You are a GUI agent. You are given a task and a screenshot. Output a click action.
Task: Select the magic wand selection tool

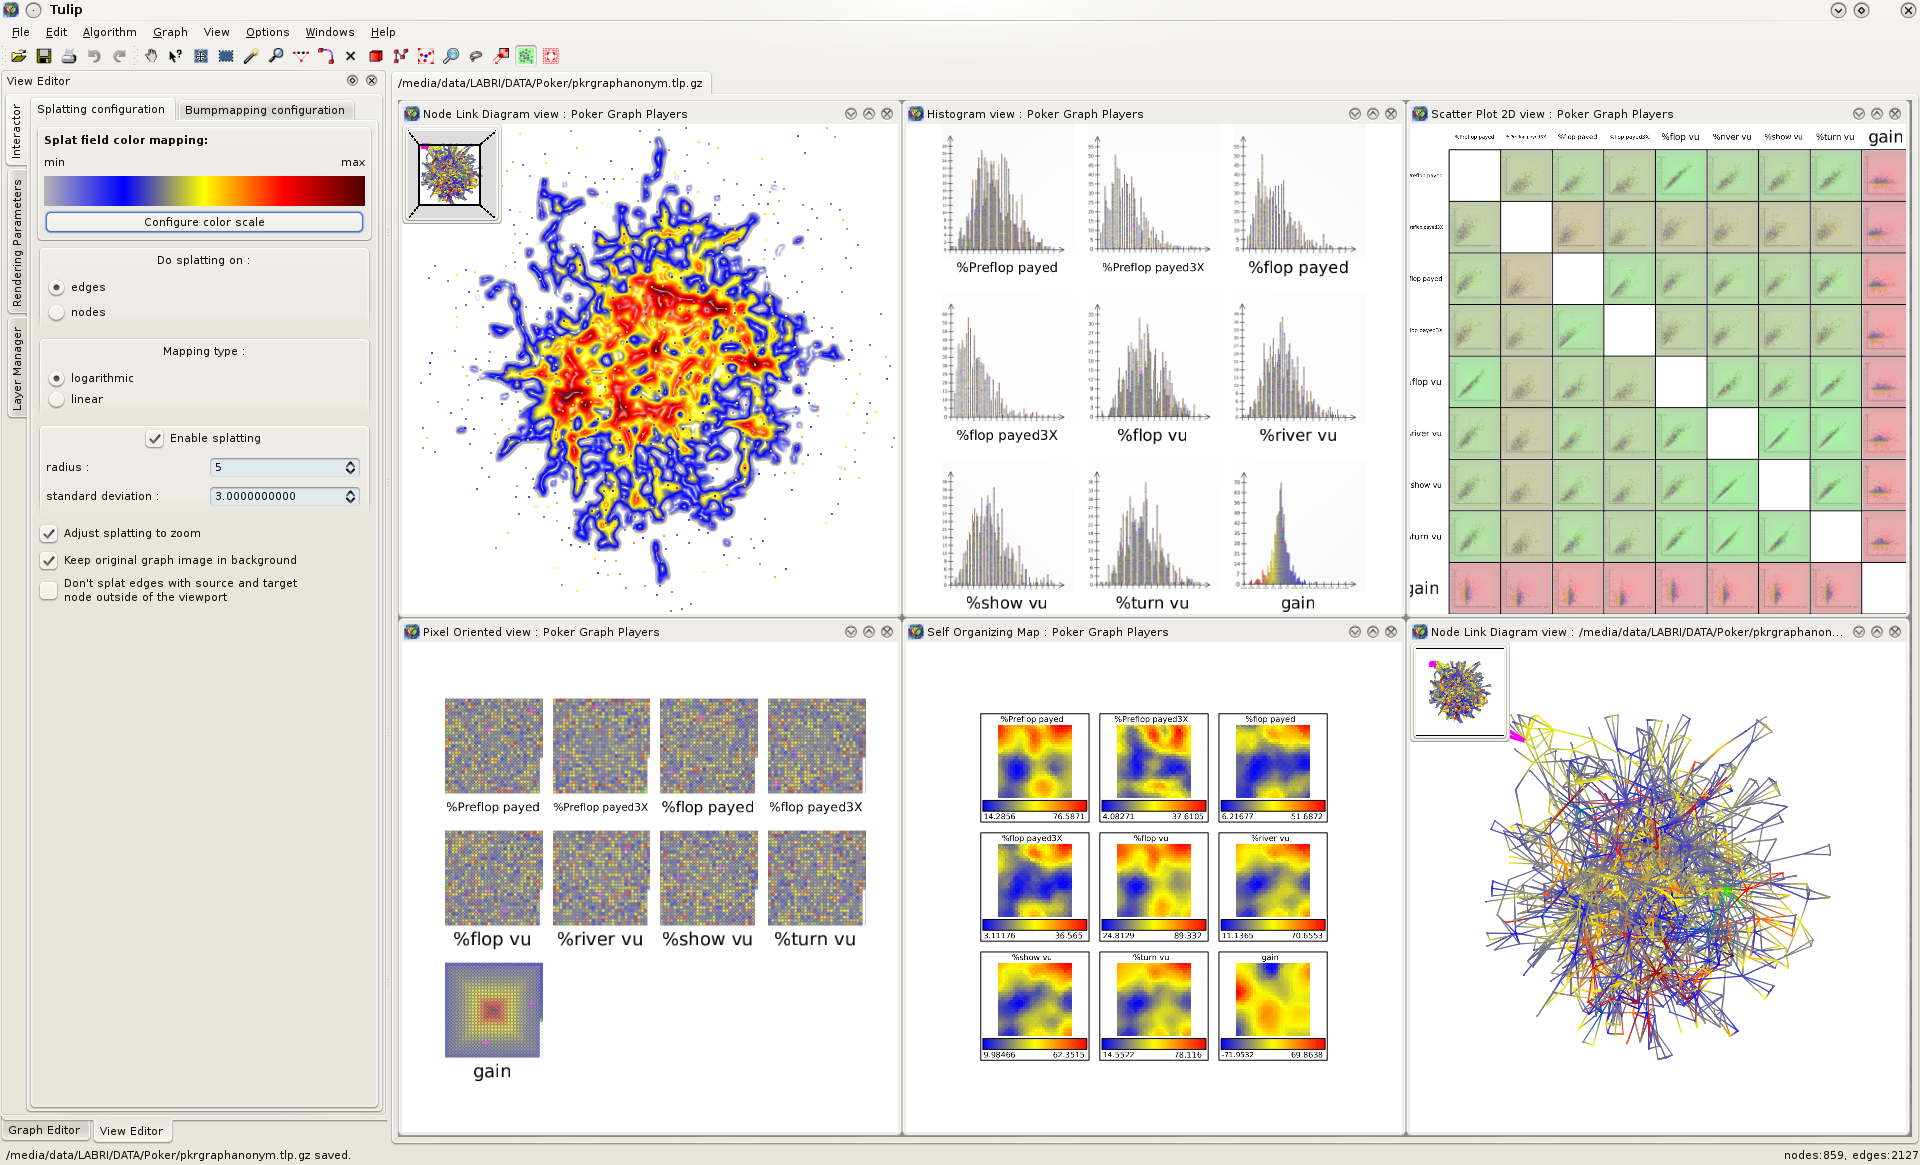click(251, 56)
